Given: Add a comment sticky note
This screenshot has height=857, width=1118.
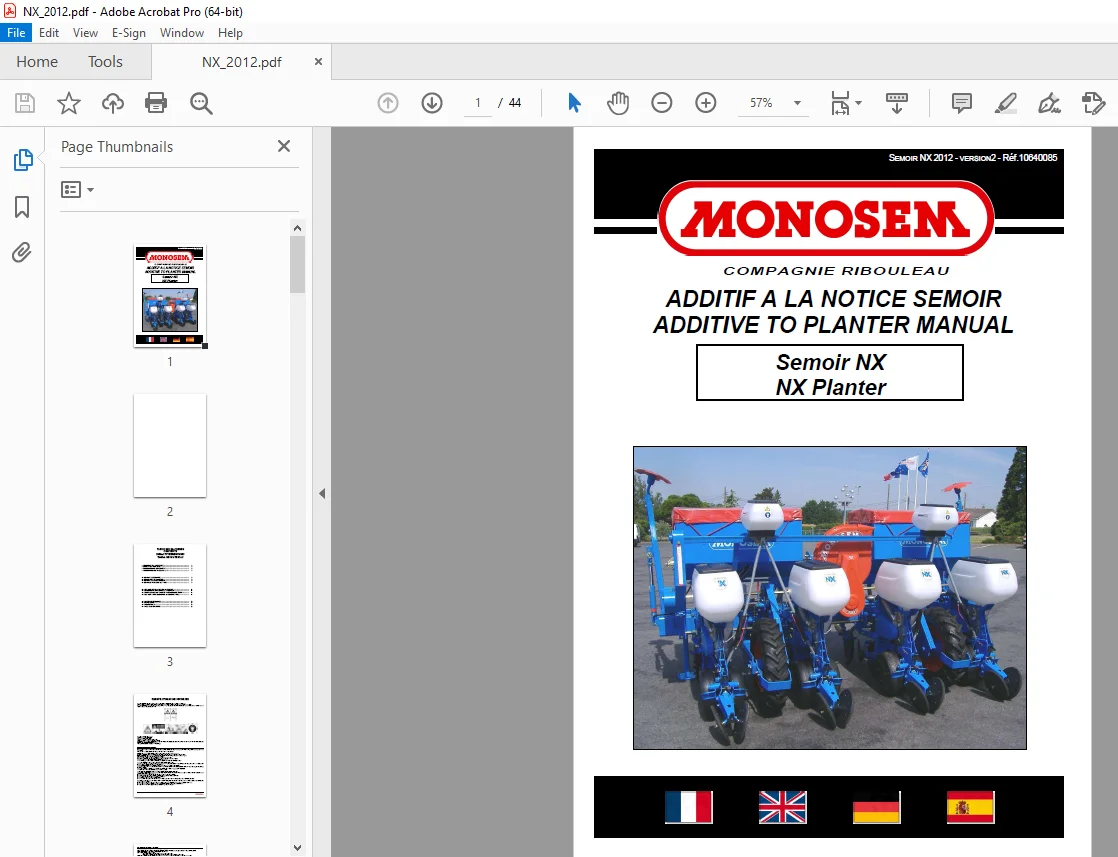Looking at the screenshot, I should pyautogui.click(x=962, y=103).
